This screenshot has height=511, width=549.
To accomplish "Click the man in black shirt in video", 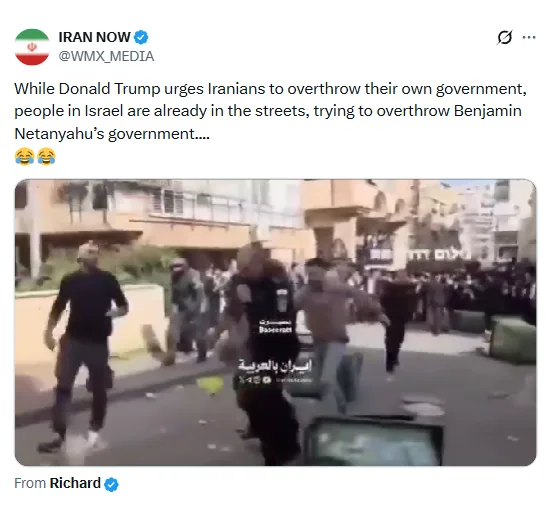I will tap(84, 340).
